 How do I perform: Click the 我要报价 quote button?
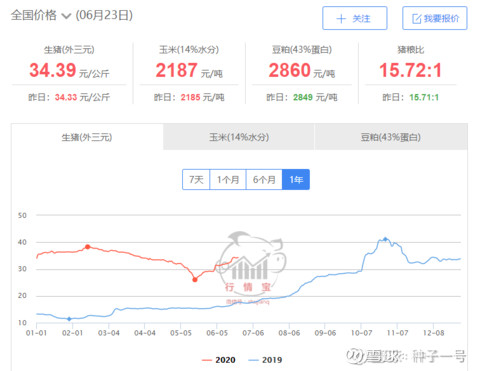click(x=435, y=18)
